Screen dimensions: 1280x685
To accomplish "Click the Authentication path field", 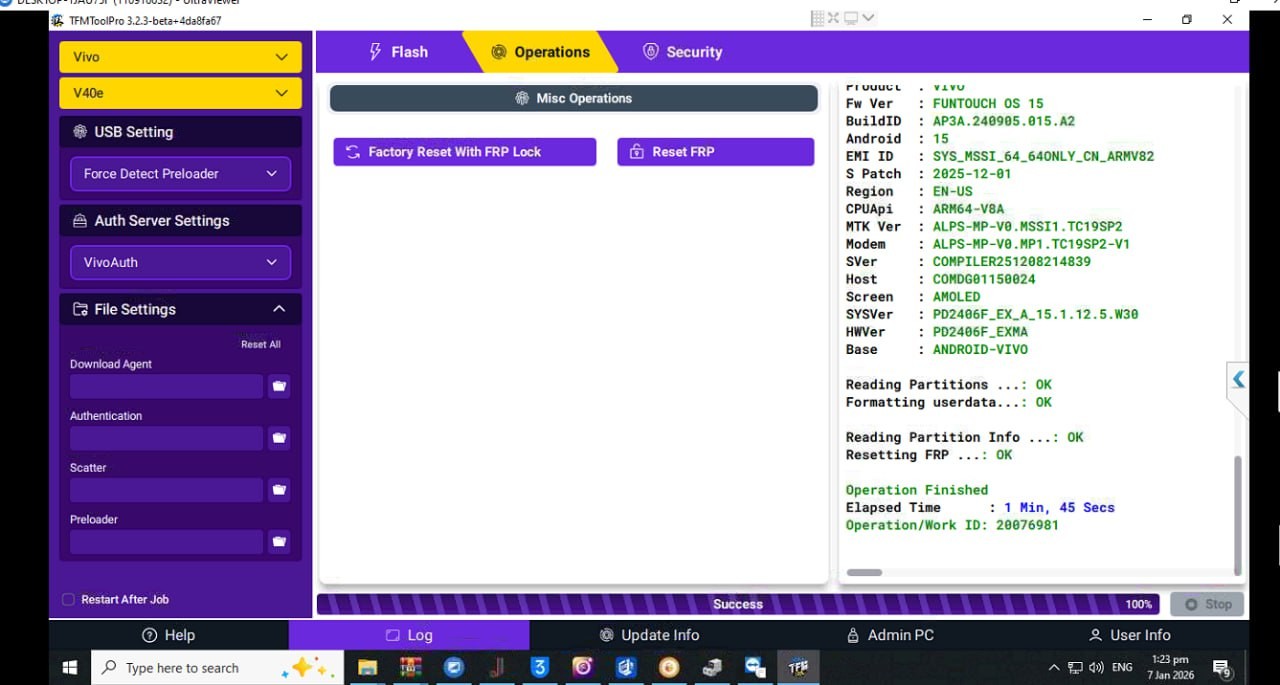I will (x=166, y=438).
